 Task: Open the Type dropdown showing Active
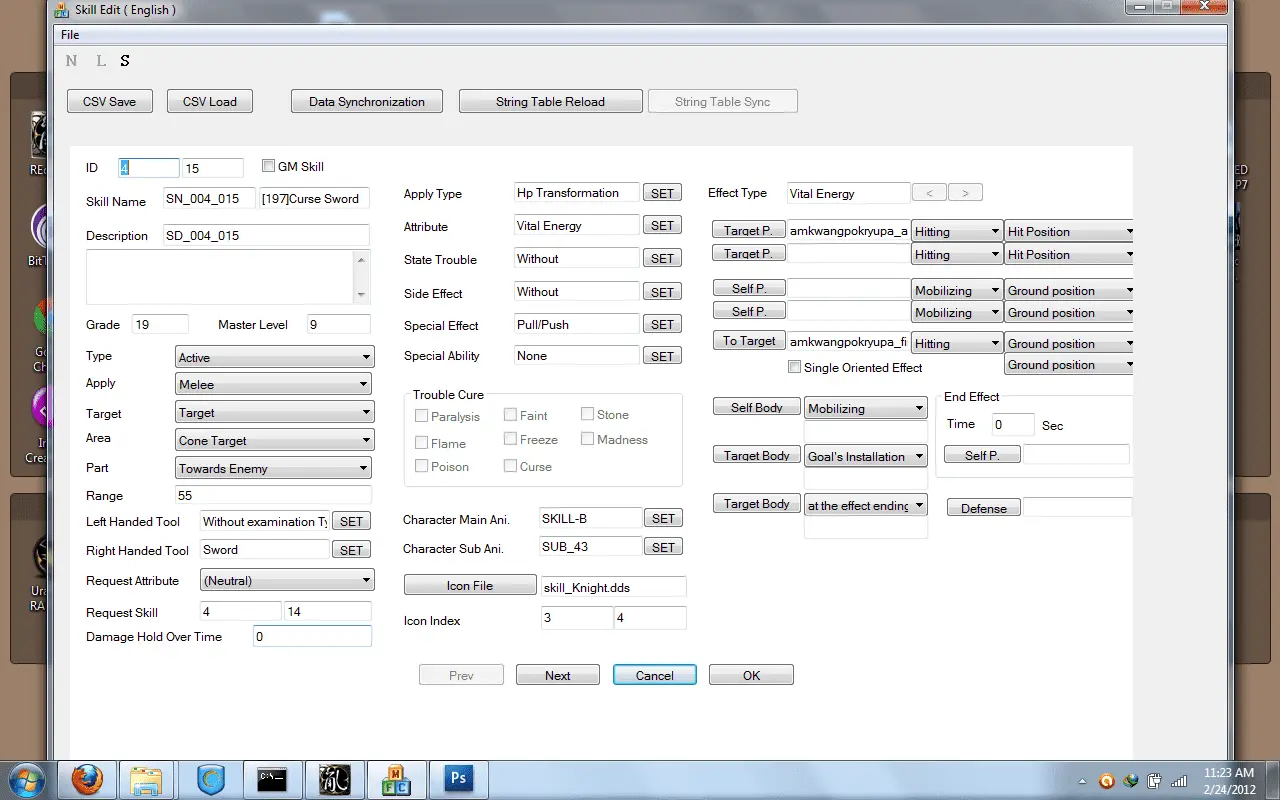pos(274,357)
